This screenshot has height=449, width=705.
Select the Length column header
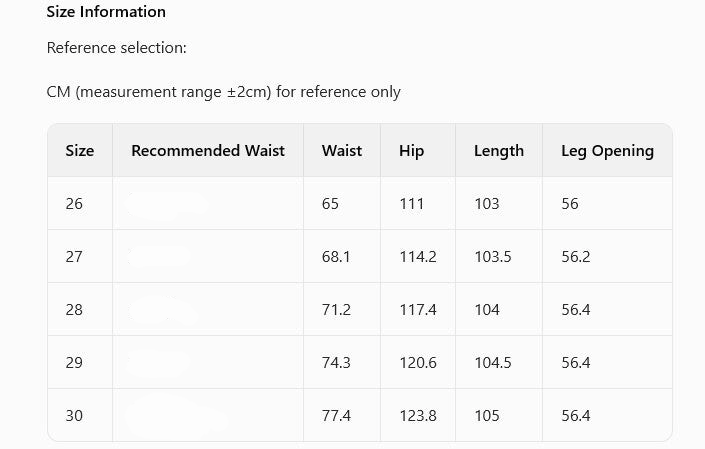(x=499, y=151)
